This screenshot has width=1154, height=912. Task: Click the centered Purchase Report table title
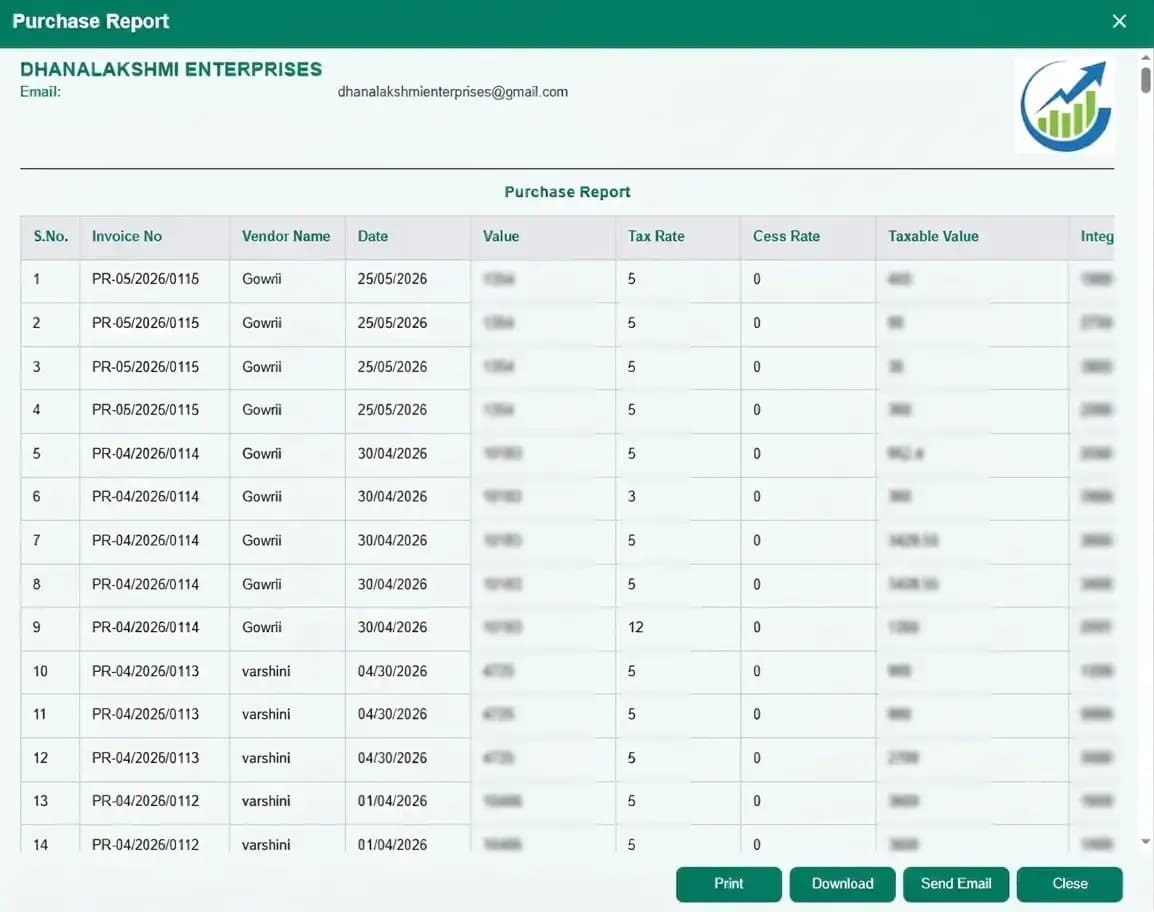click(x=567, y=192)
